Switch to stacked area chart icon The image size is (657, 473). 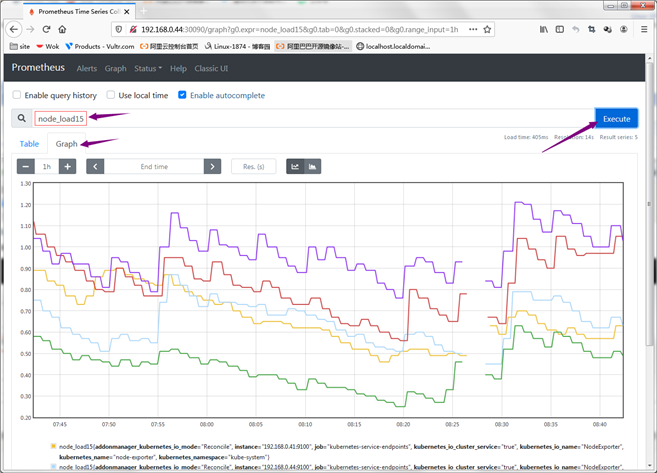tap(313, 166)
